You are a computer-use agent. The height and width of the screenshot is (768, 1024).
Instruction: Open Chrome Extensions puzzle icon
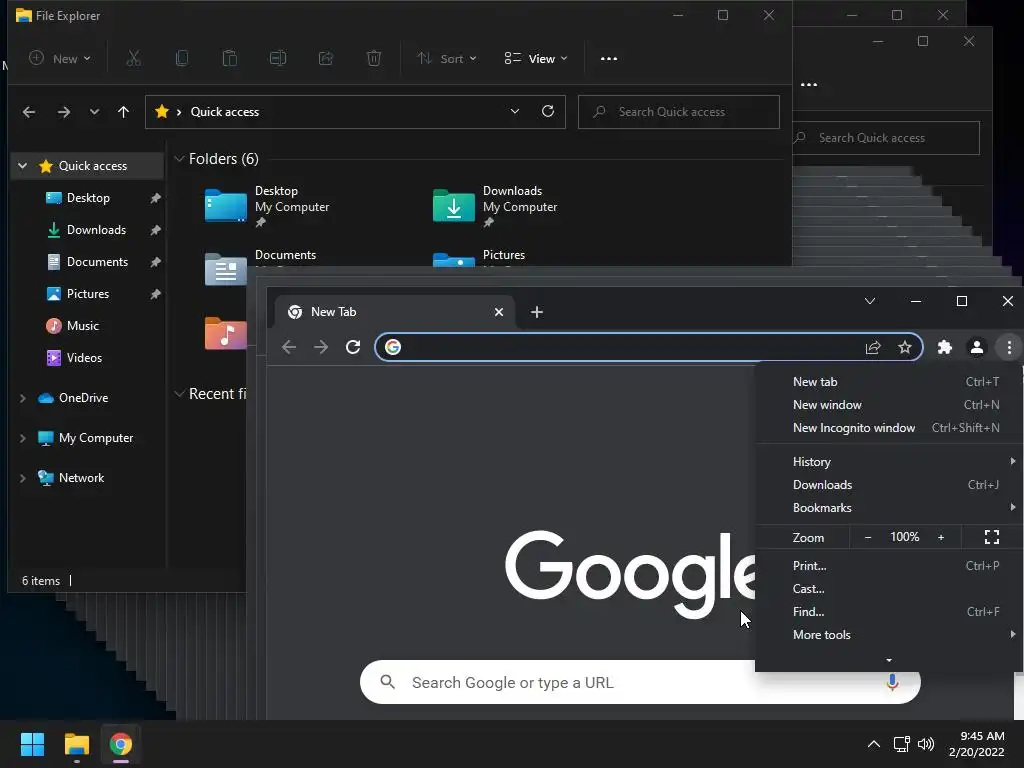pyautogui.click(x=944, y=347)
